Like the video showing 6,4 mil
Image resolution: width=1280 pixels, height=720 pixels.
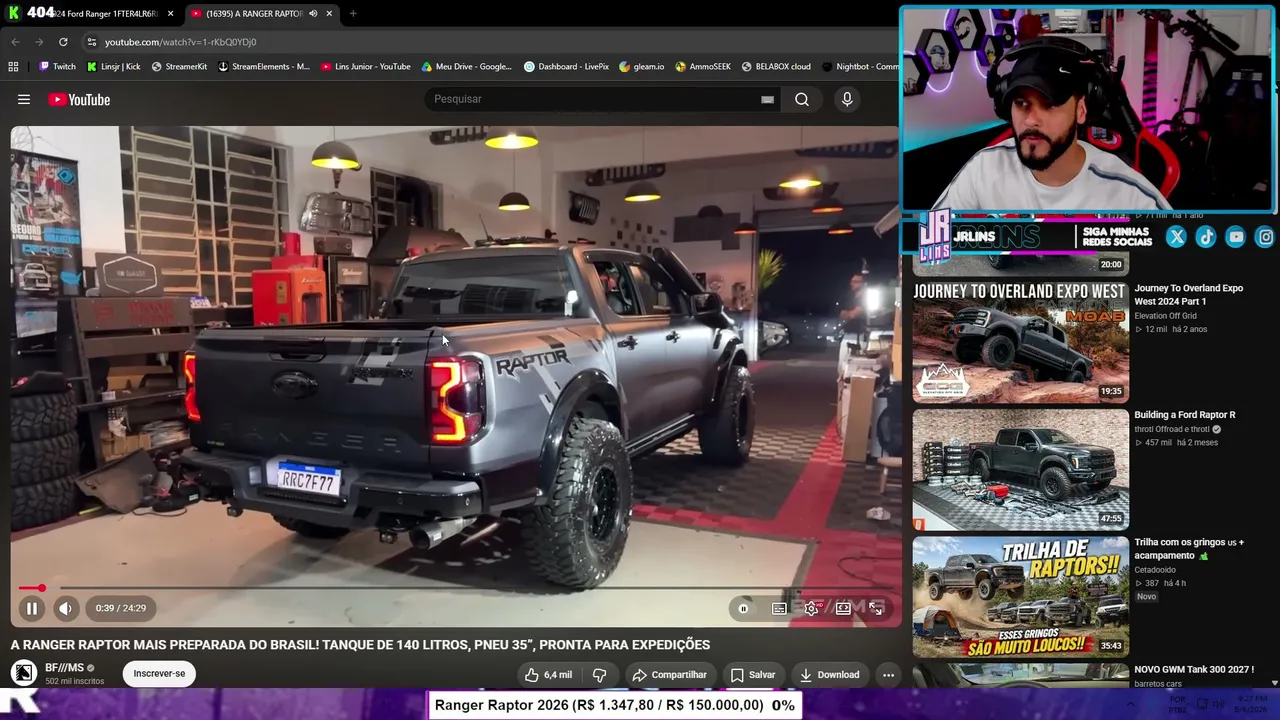[549, 675]
